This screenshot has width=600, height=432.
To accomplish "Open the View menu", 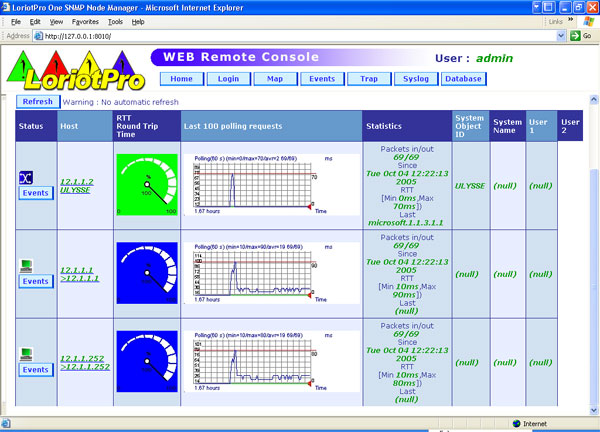I will click(x=56, y=22).
